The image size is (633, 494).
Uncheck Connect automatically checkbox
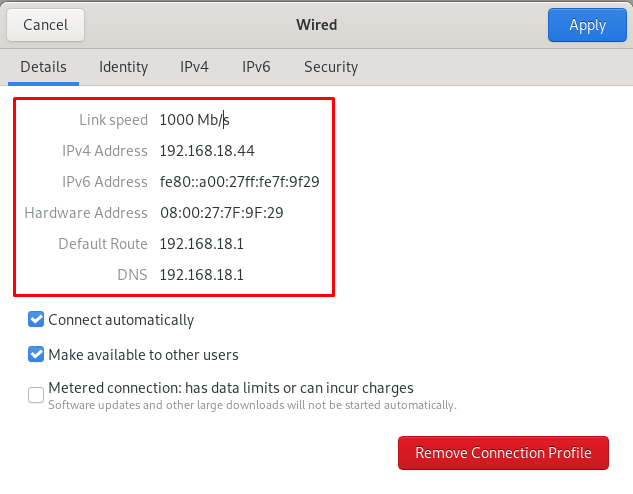click(36, 319)
